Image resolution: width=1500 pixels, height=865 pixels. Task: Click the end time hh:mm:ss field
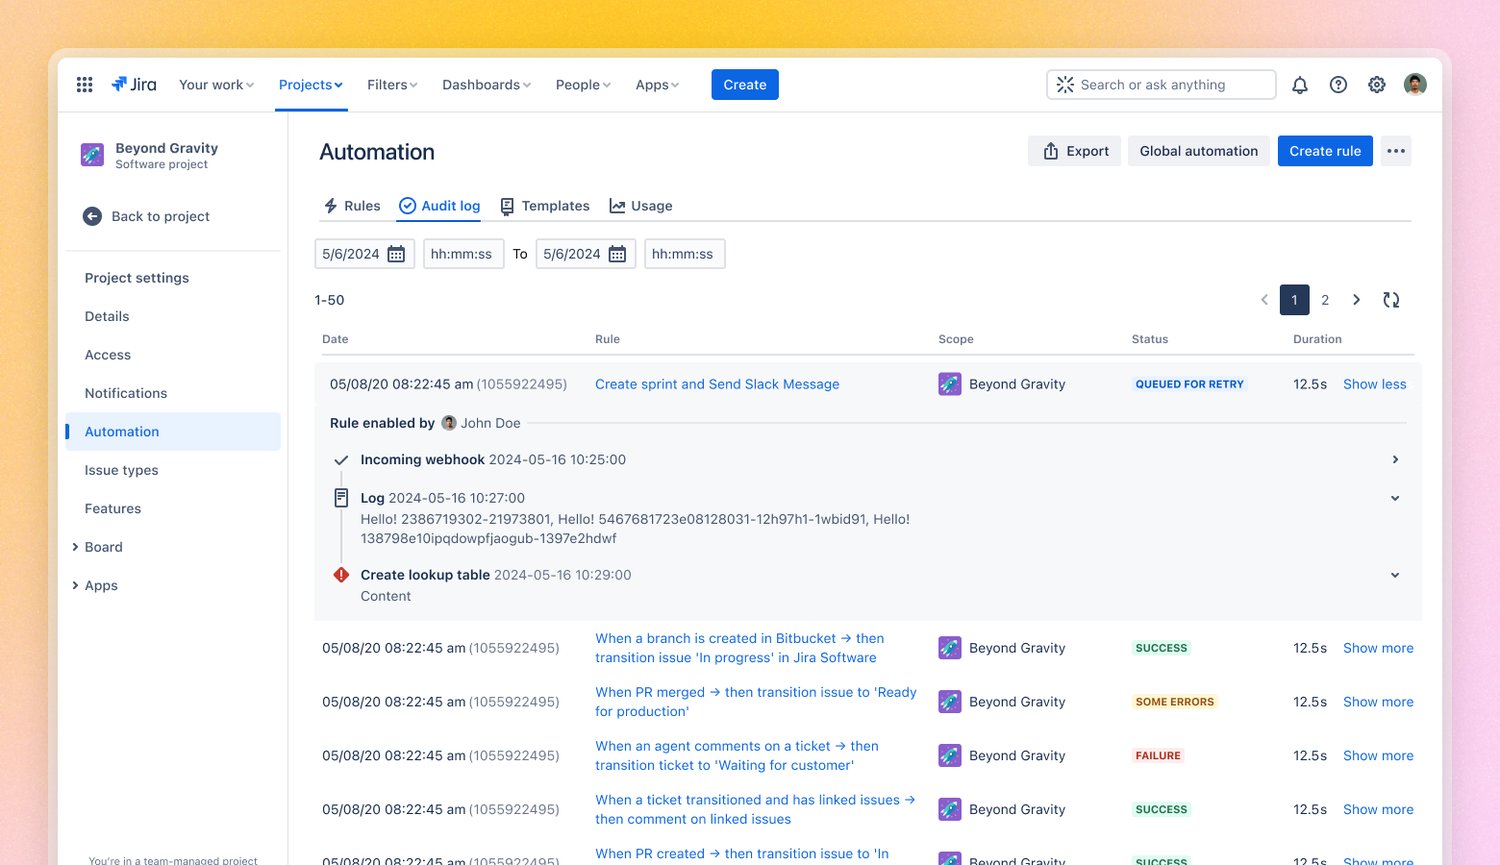pyautogui.click(x=684, y=253)
